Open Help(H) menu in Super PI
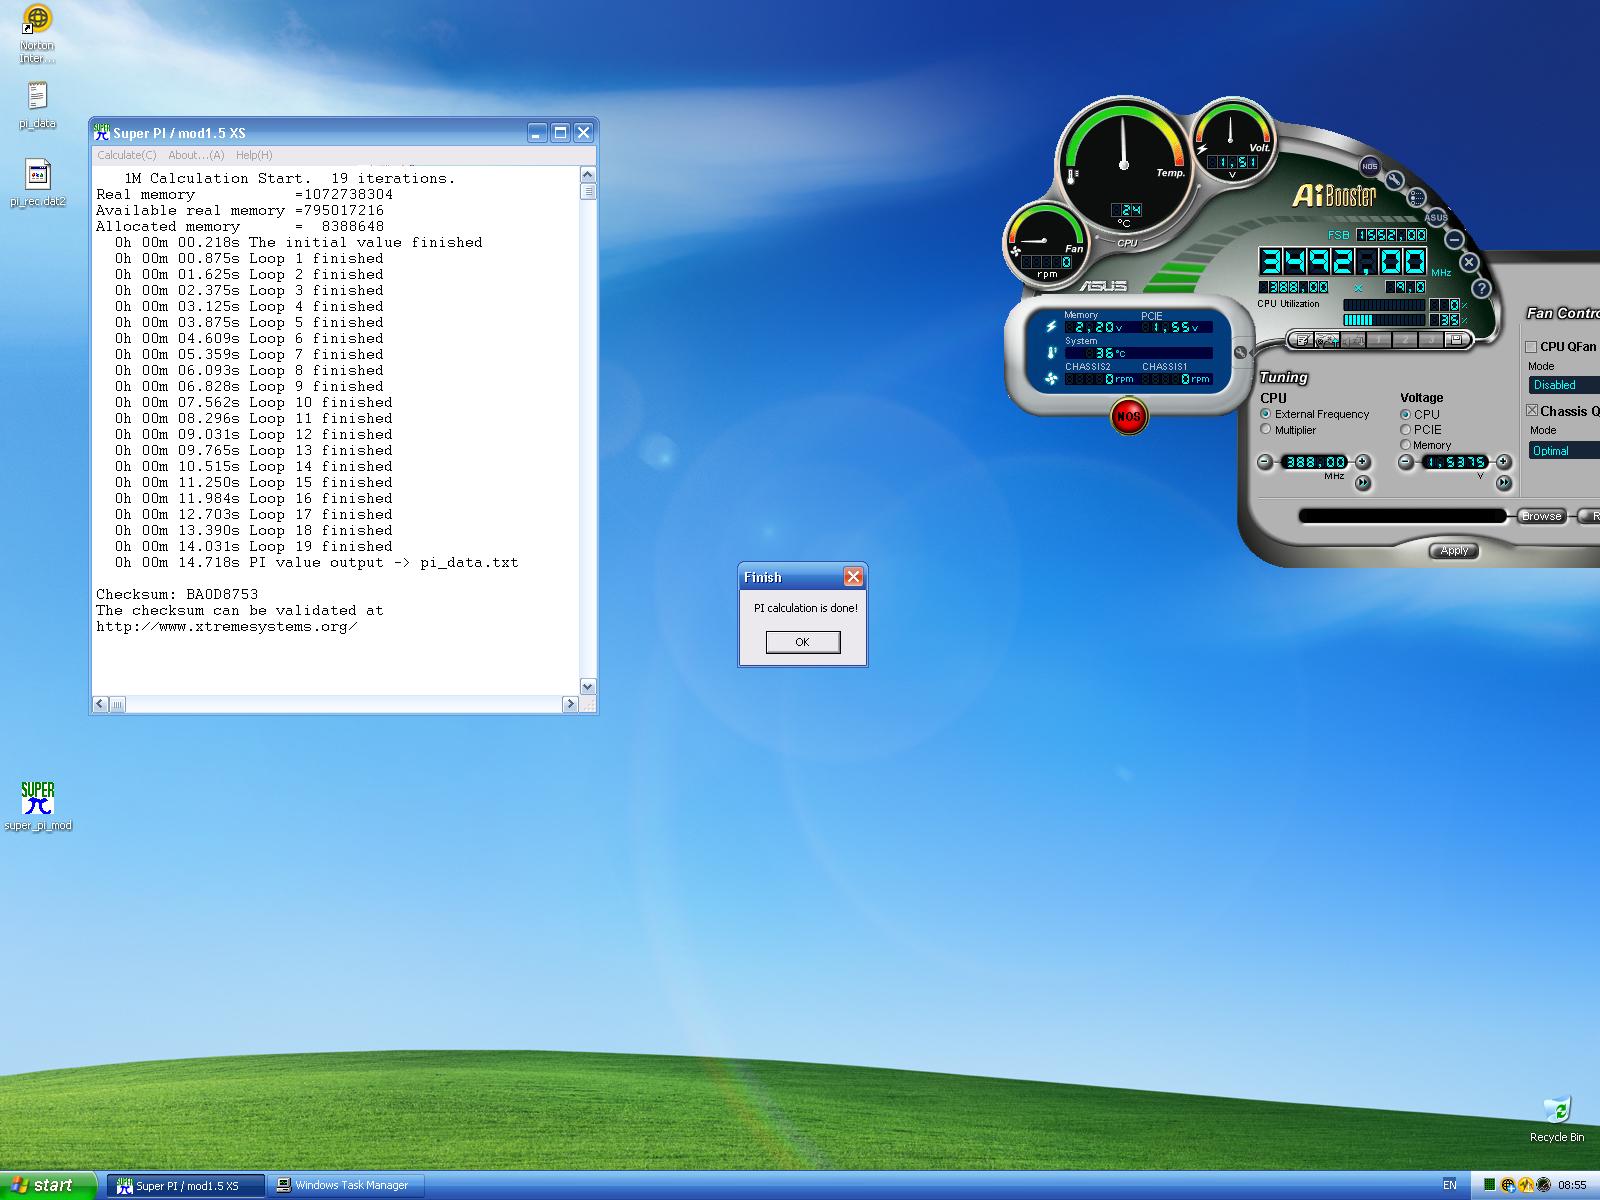The image size is (1600, 1200). (254, 155)
